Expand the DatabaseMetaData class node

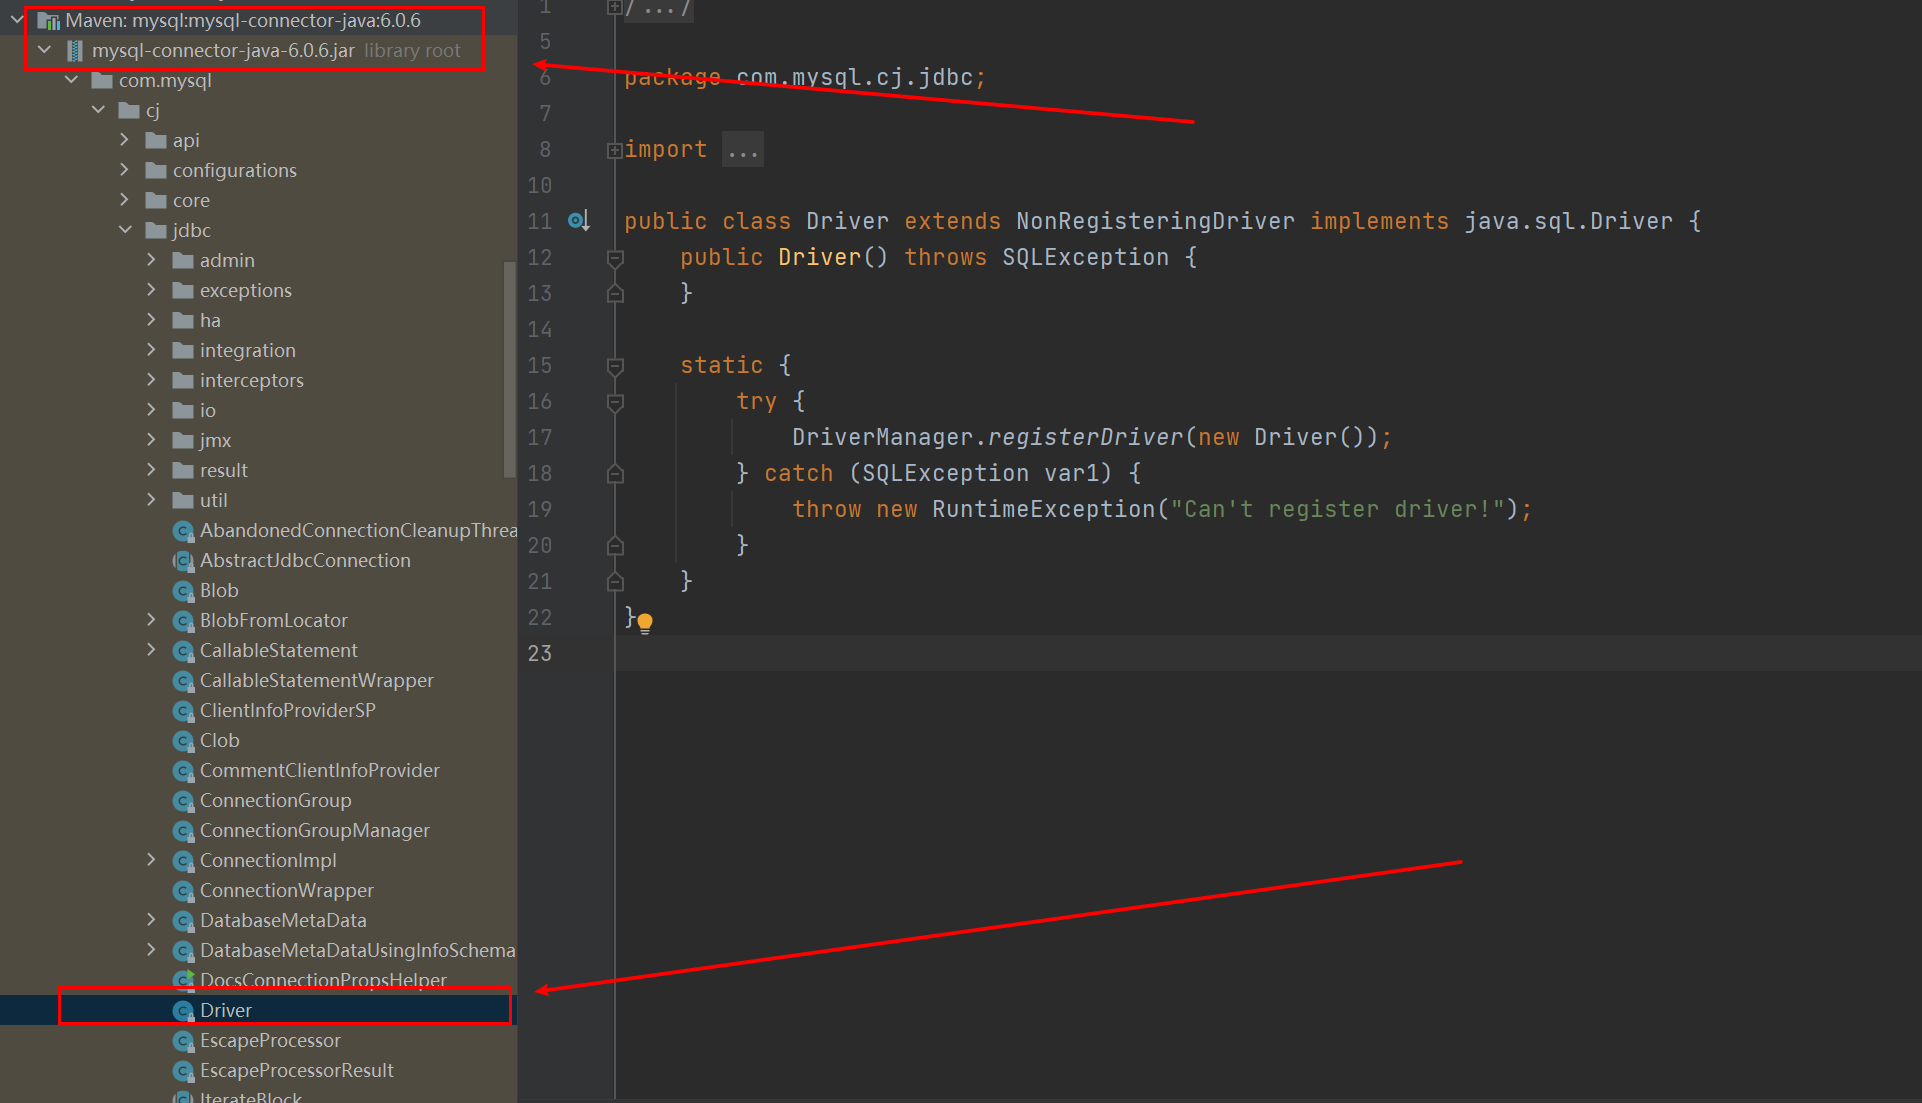click(x=152, y=920)
